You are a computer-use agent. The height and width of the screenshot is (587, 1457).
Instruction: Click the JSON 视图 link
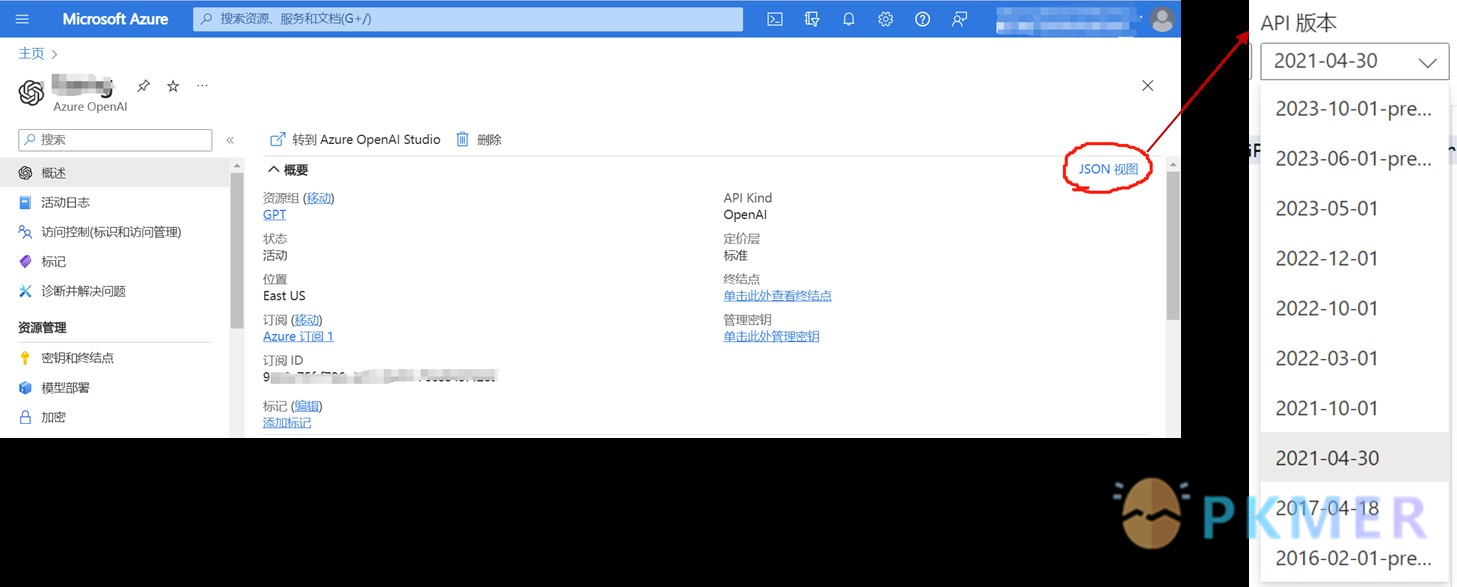pyautogui.click(x=1108, y=169)
